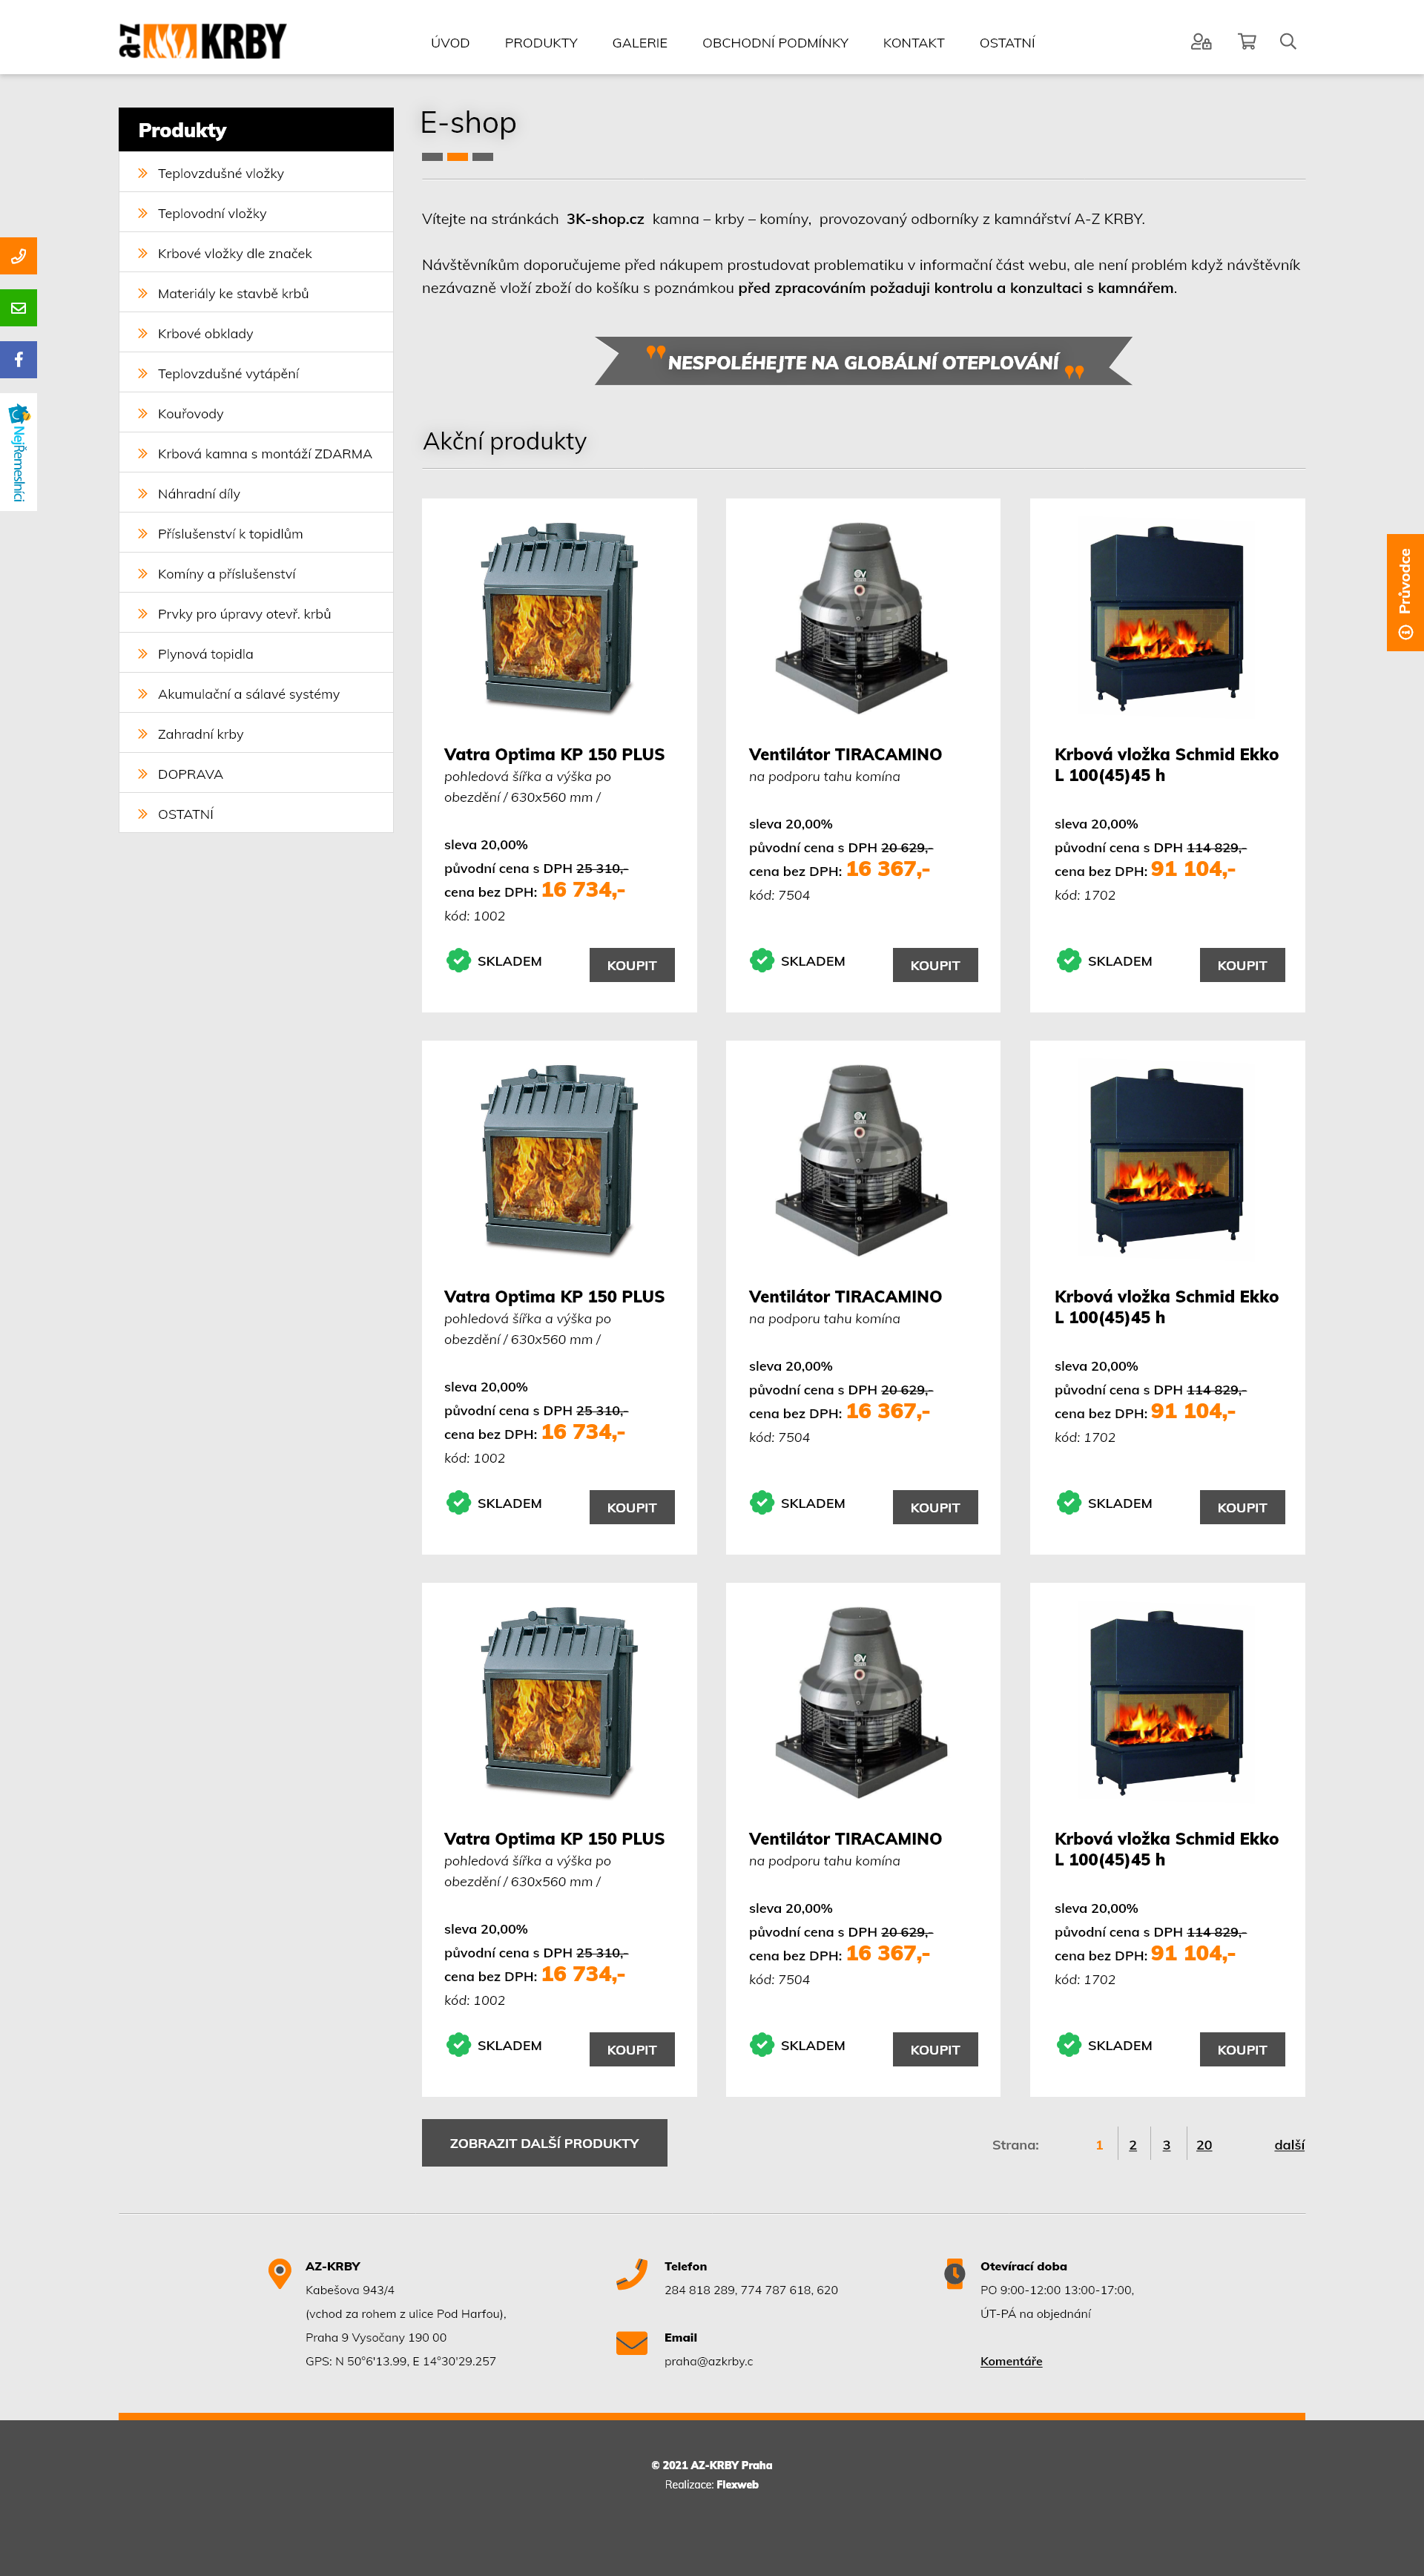This screenshot has width=1424, height=2576.
Task: Open the GALERIE menu item
Action: [640, 43]
